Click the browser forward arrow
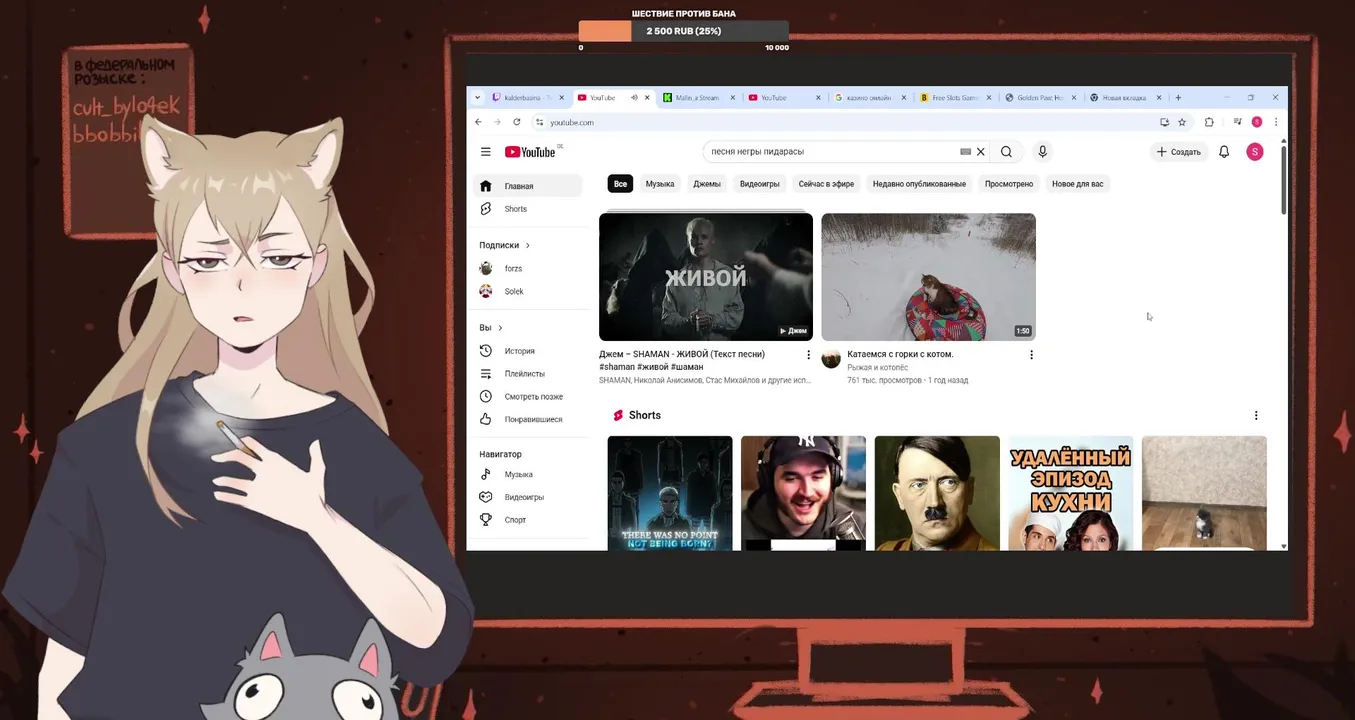Image resolution: width=1355 pixels, height=720 pixels. pos(497,122)
